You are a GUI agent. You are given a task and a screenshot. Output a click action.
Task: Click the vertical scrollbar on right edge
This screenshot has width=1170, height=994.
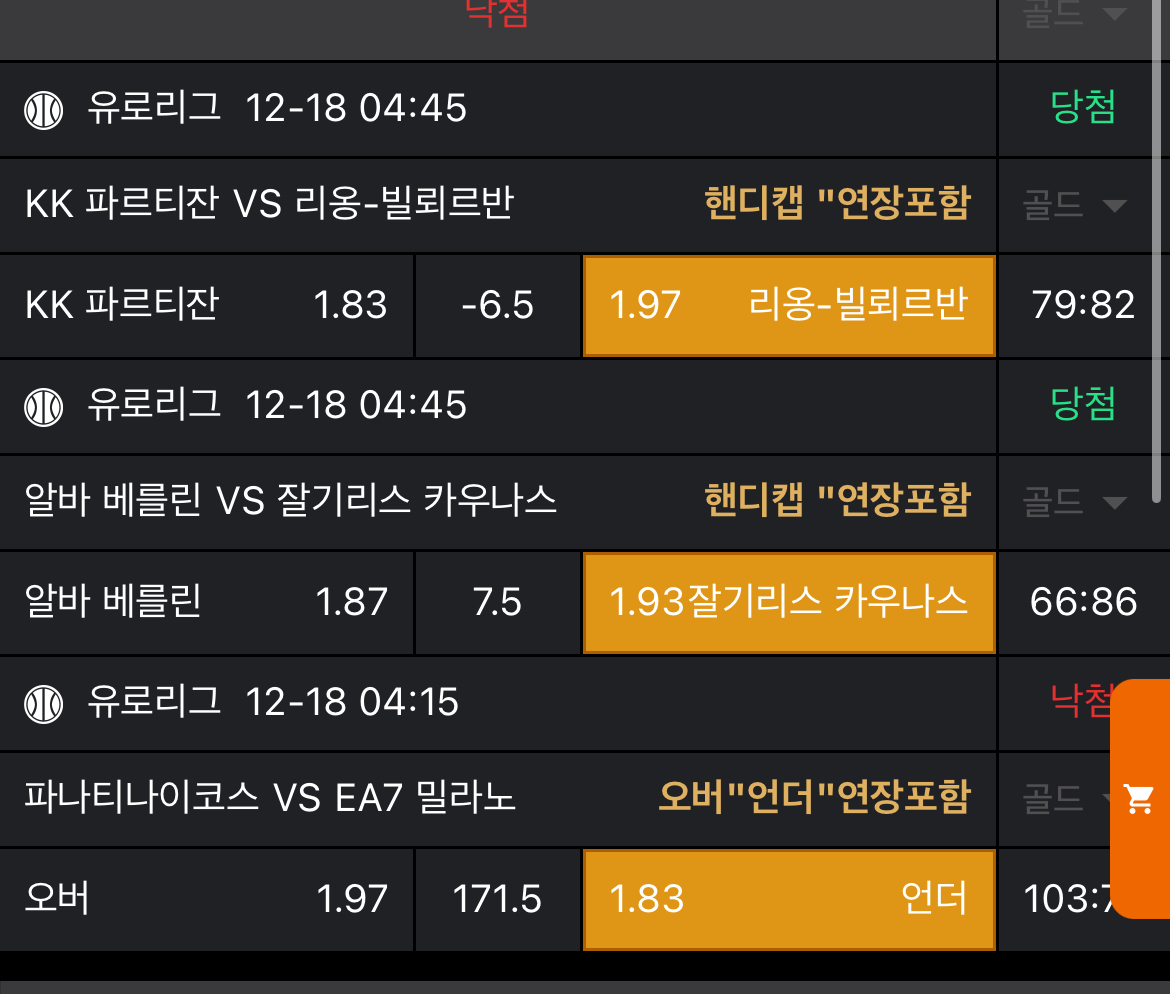(1157, 254)
